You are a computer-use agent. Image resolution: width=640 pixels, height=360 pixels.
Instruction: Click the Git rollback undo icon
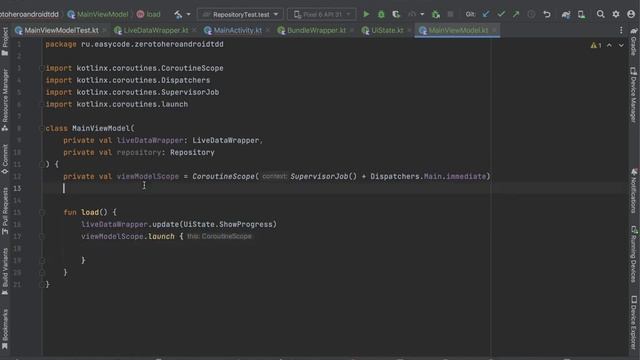[547, 14]
